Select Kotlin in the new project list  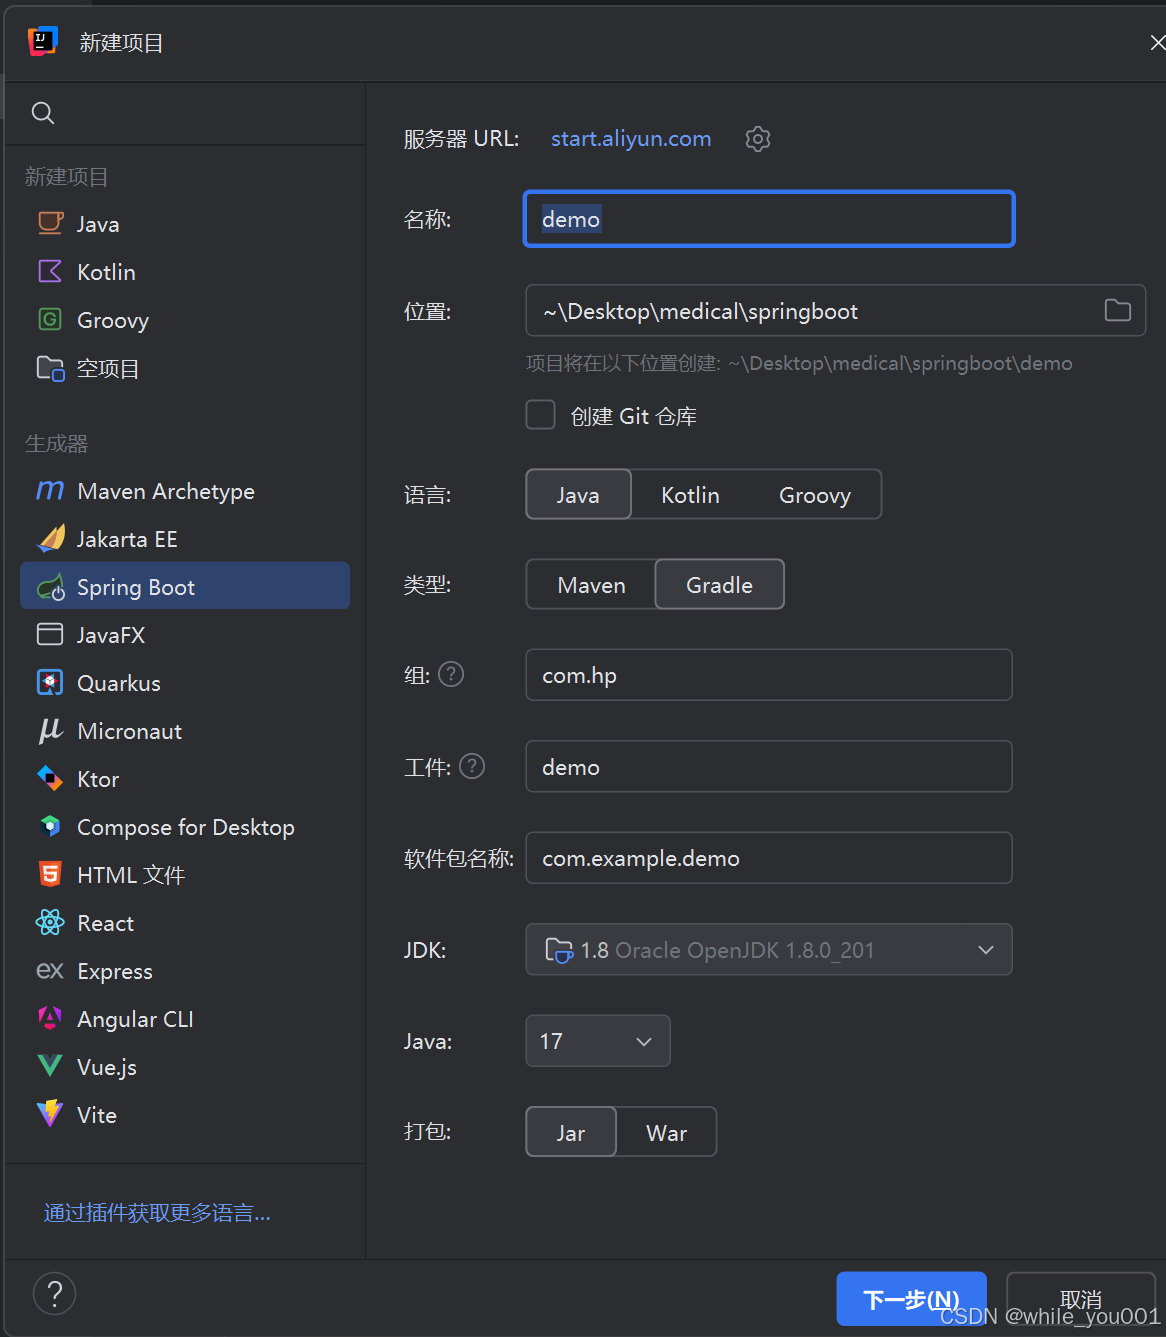(x=185, y=272)
